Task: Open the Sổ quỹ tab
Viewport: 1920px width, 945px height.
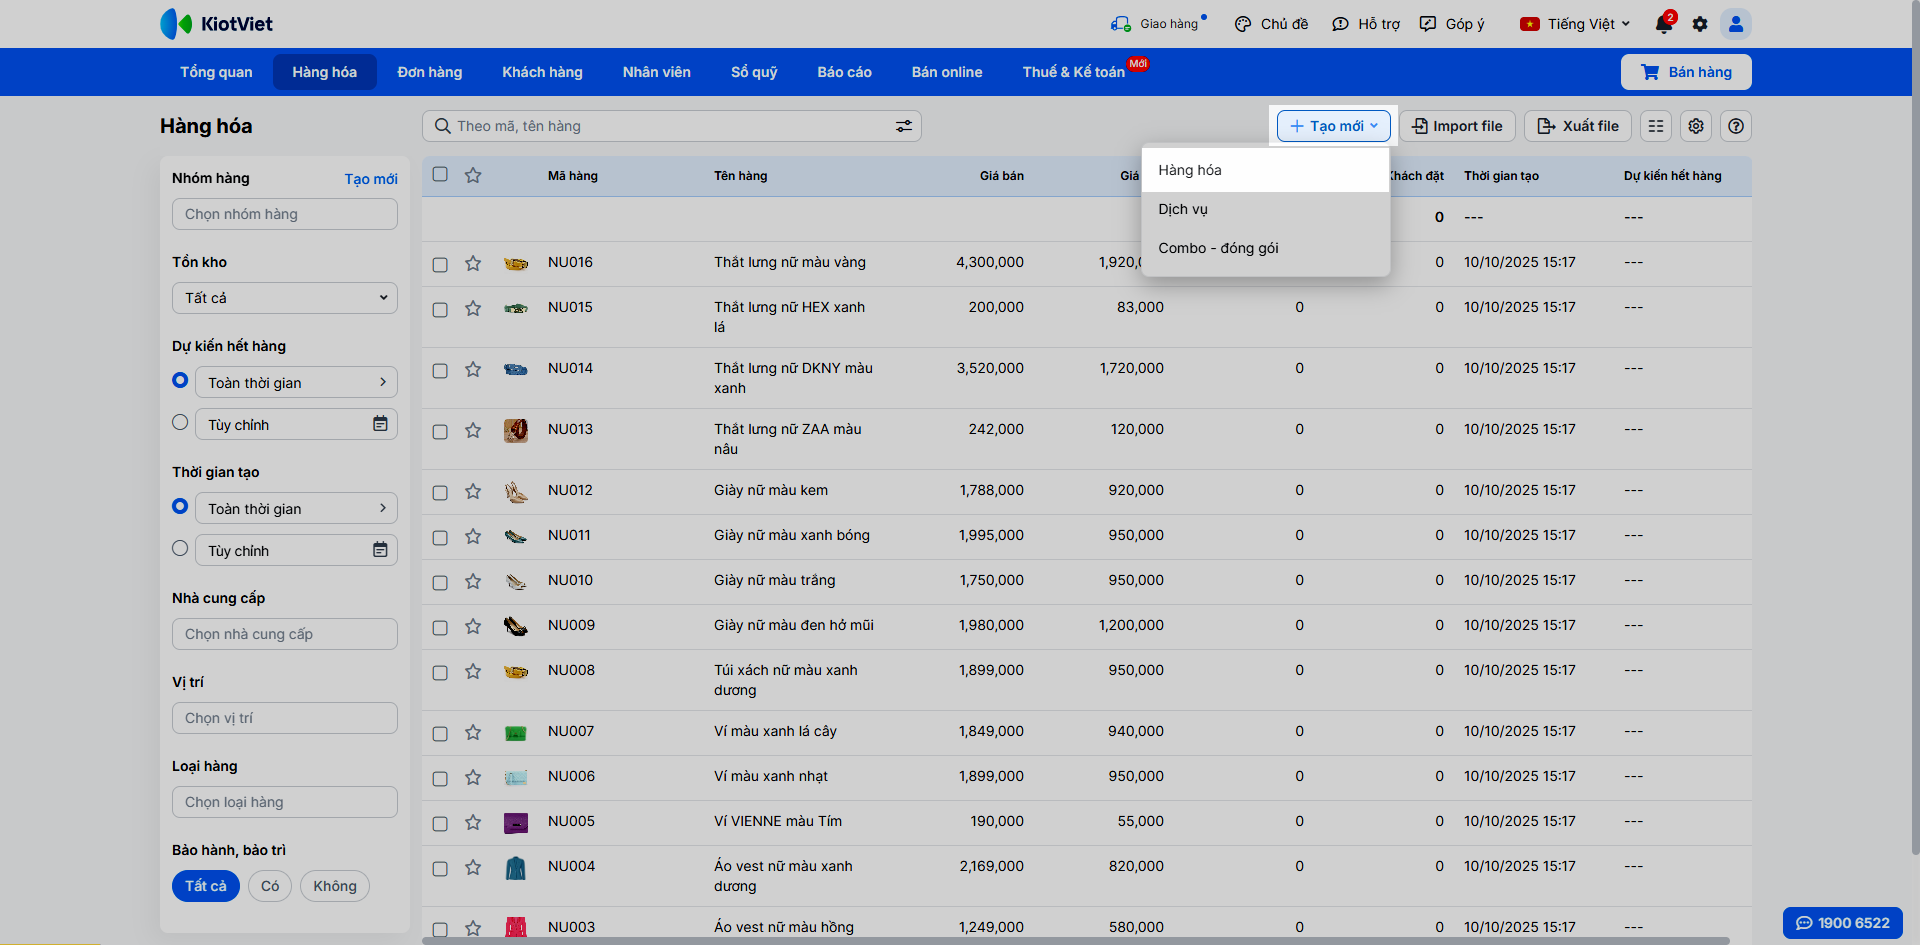Action: (754, 72)
